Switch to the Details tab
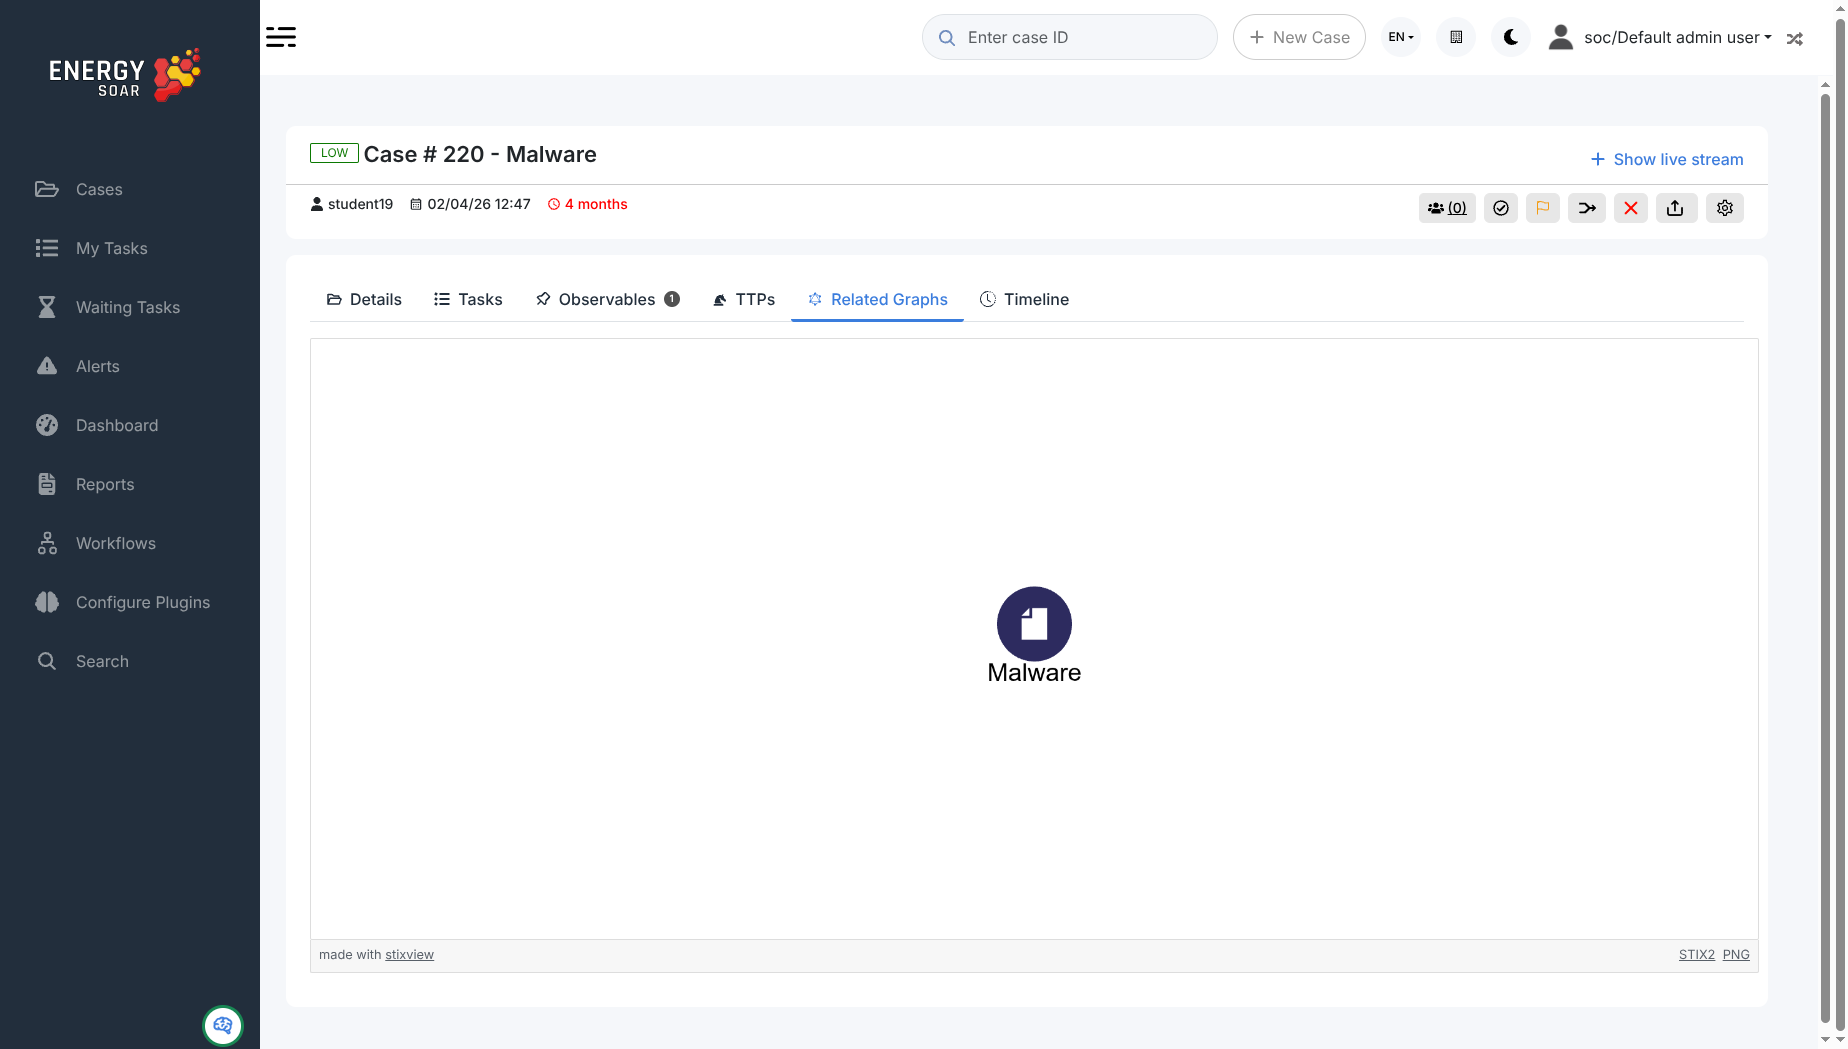The height and width of the screenshot is (1049, 1848). [364, 299]
